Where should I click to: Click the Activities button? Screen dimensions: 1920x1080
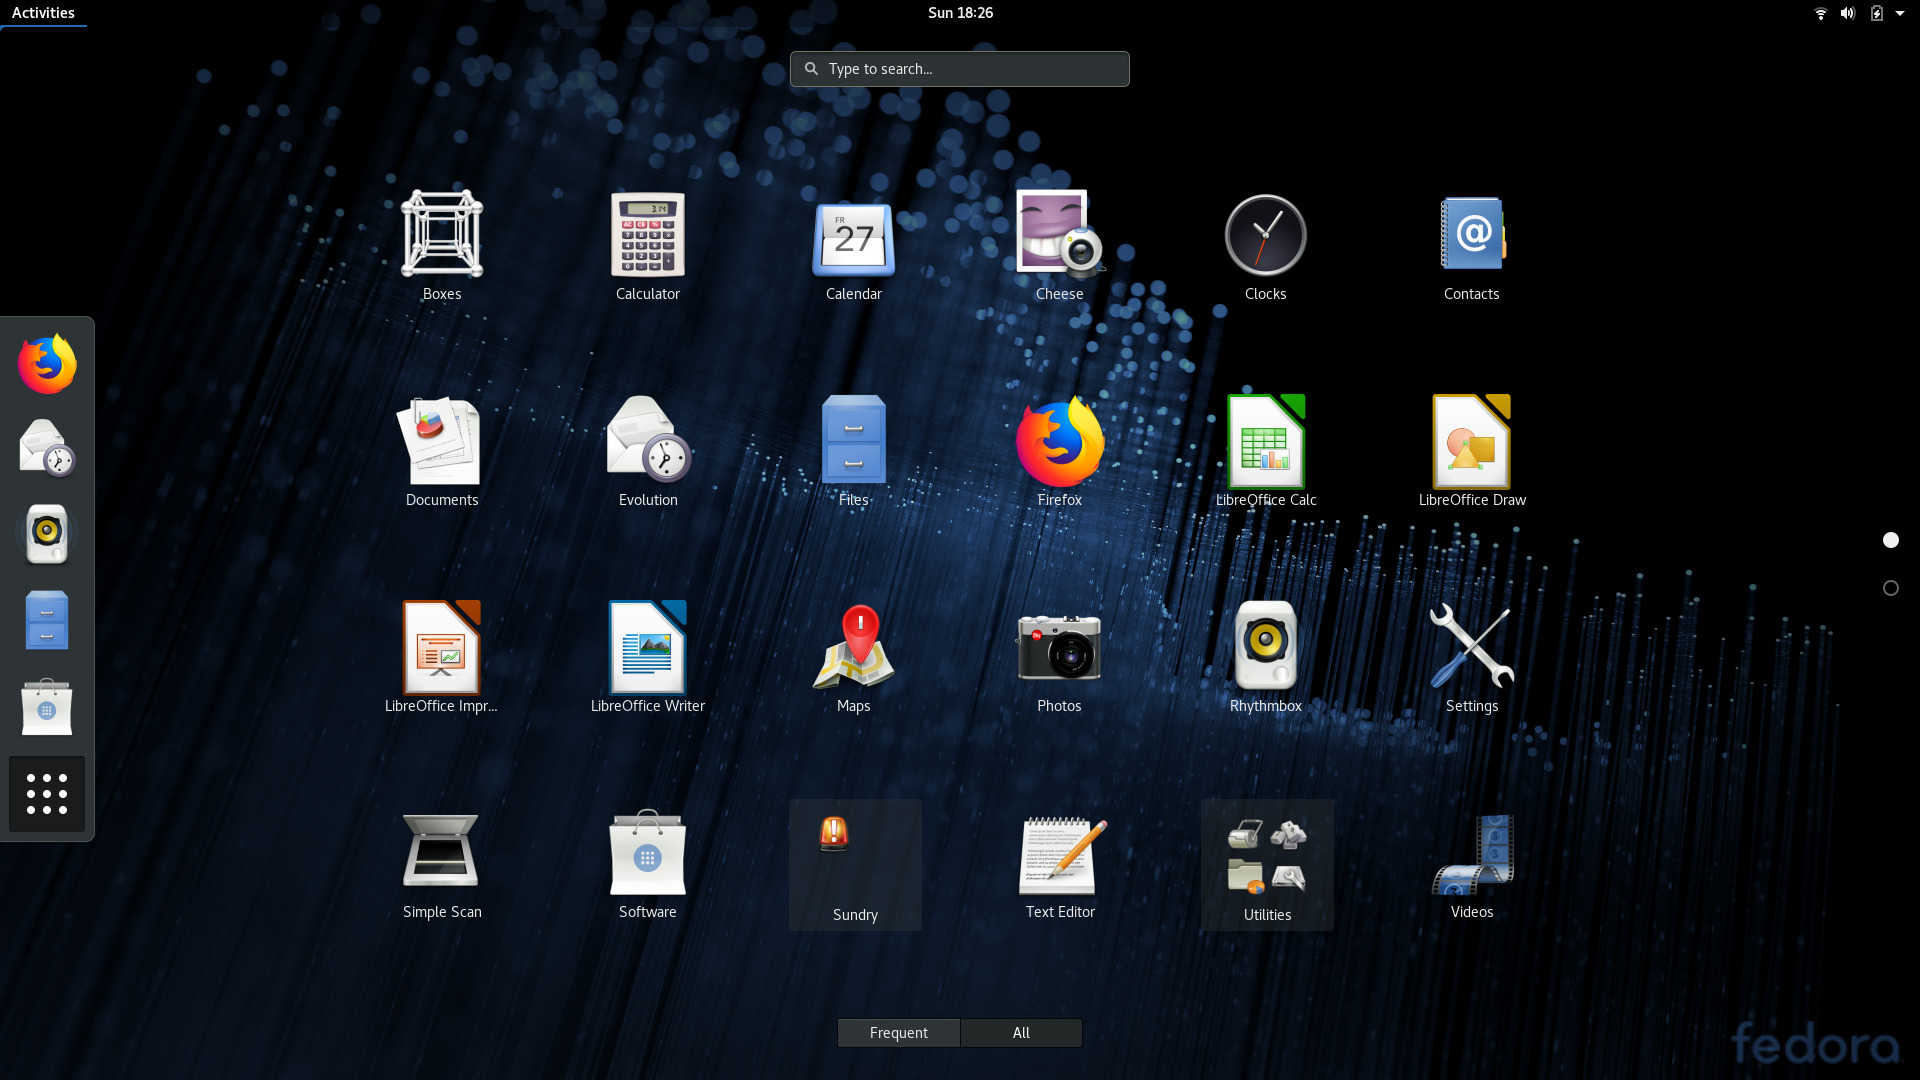click(43, 13)
